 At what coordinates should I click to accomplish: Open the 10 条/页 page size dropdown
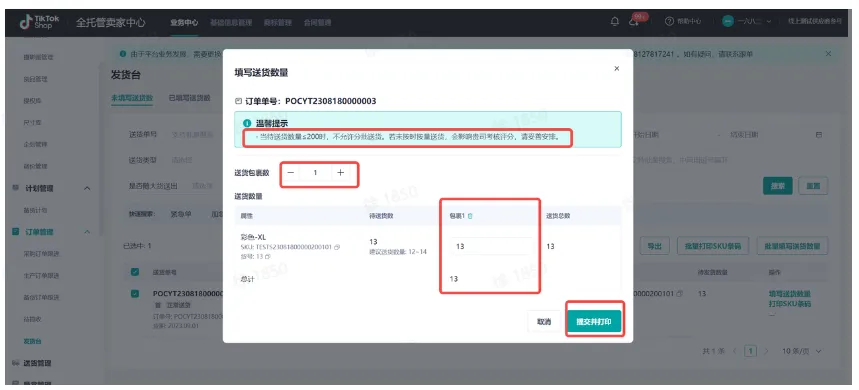point(801,351)
